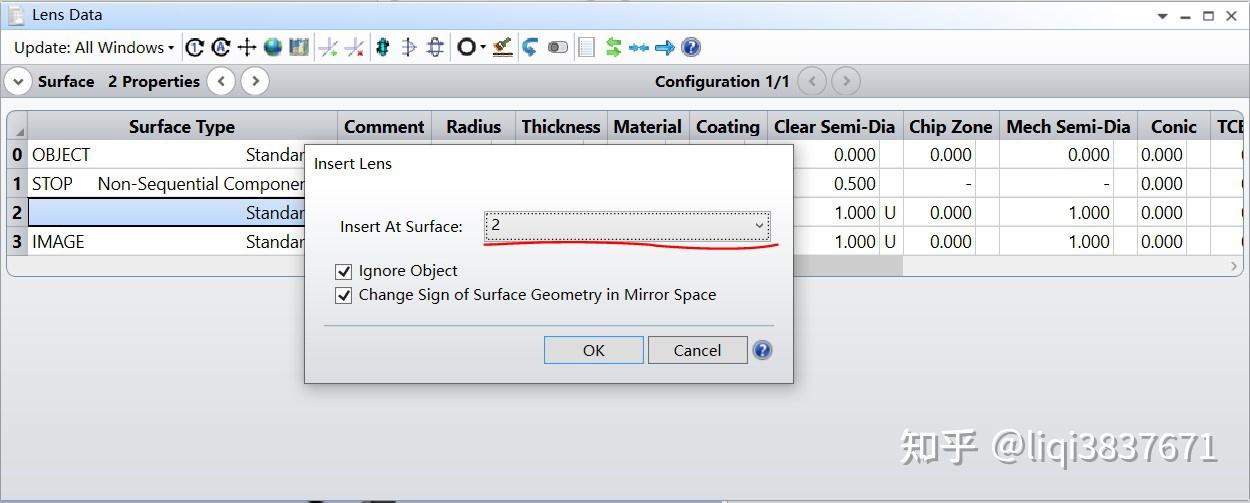
Task: Click the gray toggle switch in toolbar
Action: pos(558,47)
